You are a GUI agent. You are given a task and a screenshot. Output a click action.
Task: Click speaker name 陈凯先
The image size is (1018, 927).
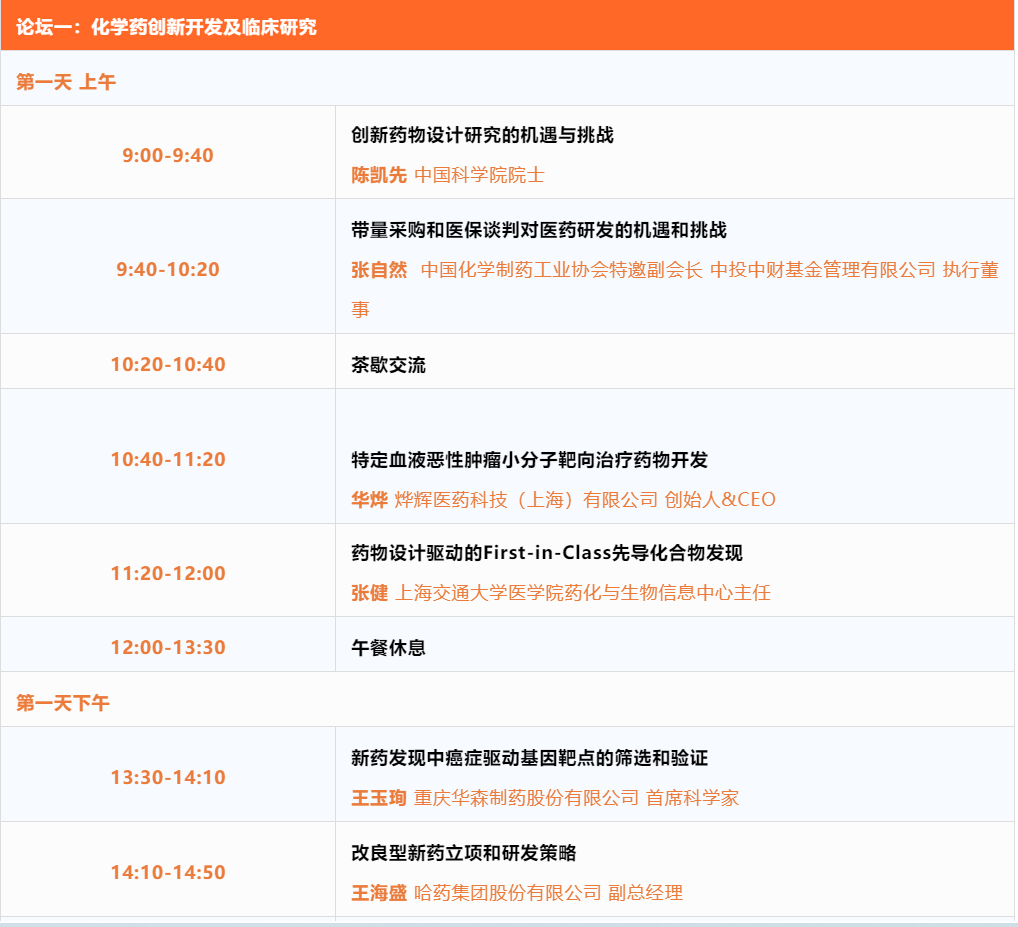(379, 175)
